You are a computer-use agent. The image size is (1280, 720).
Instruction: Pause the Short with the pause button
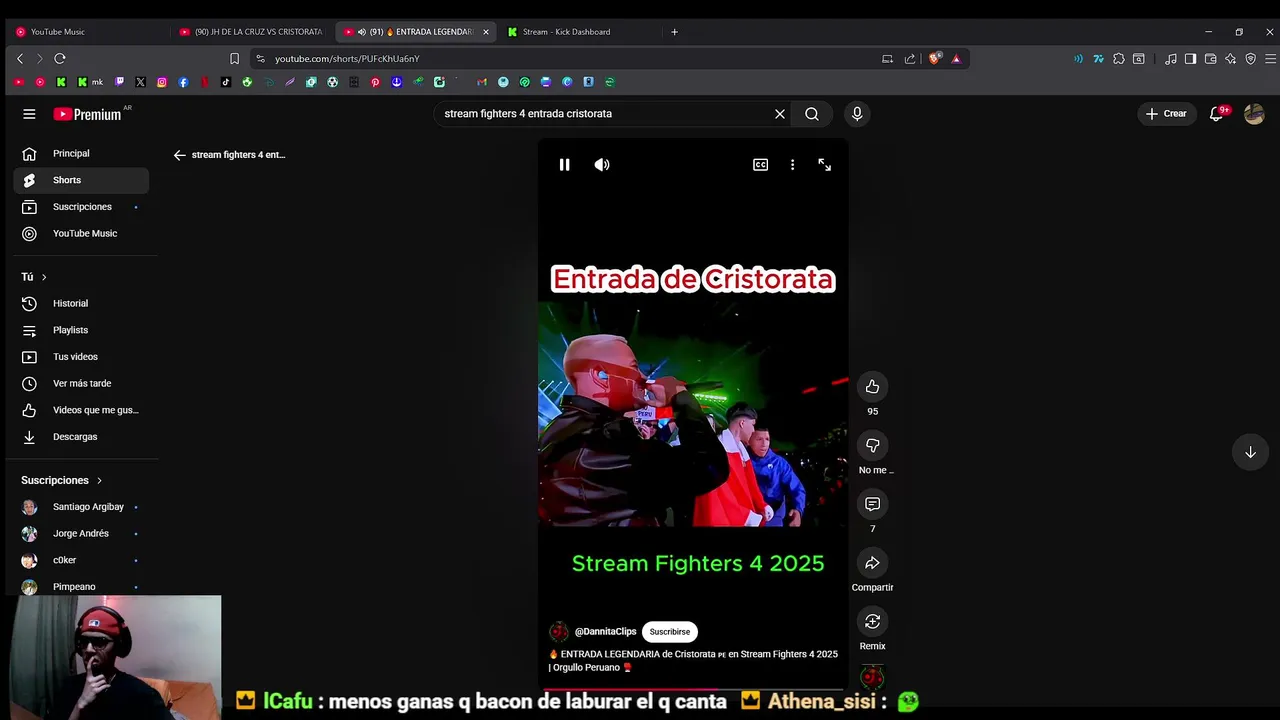(x=564, y=165)
